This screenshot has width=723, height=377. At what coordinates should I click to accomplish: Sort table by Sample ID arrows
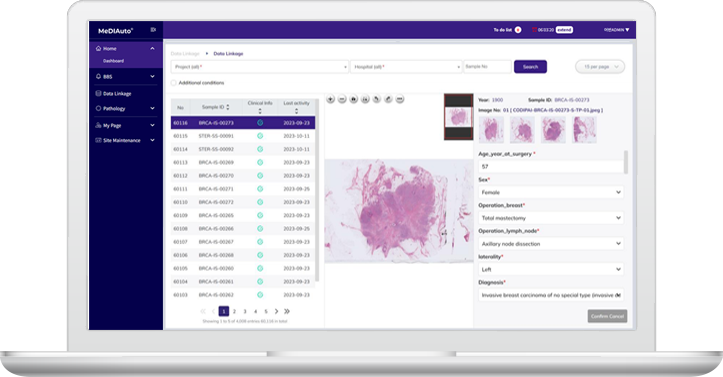(228, 107)
